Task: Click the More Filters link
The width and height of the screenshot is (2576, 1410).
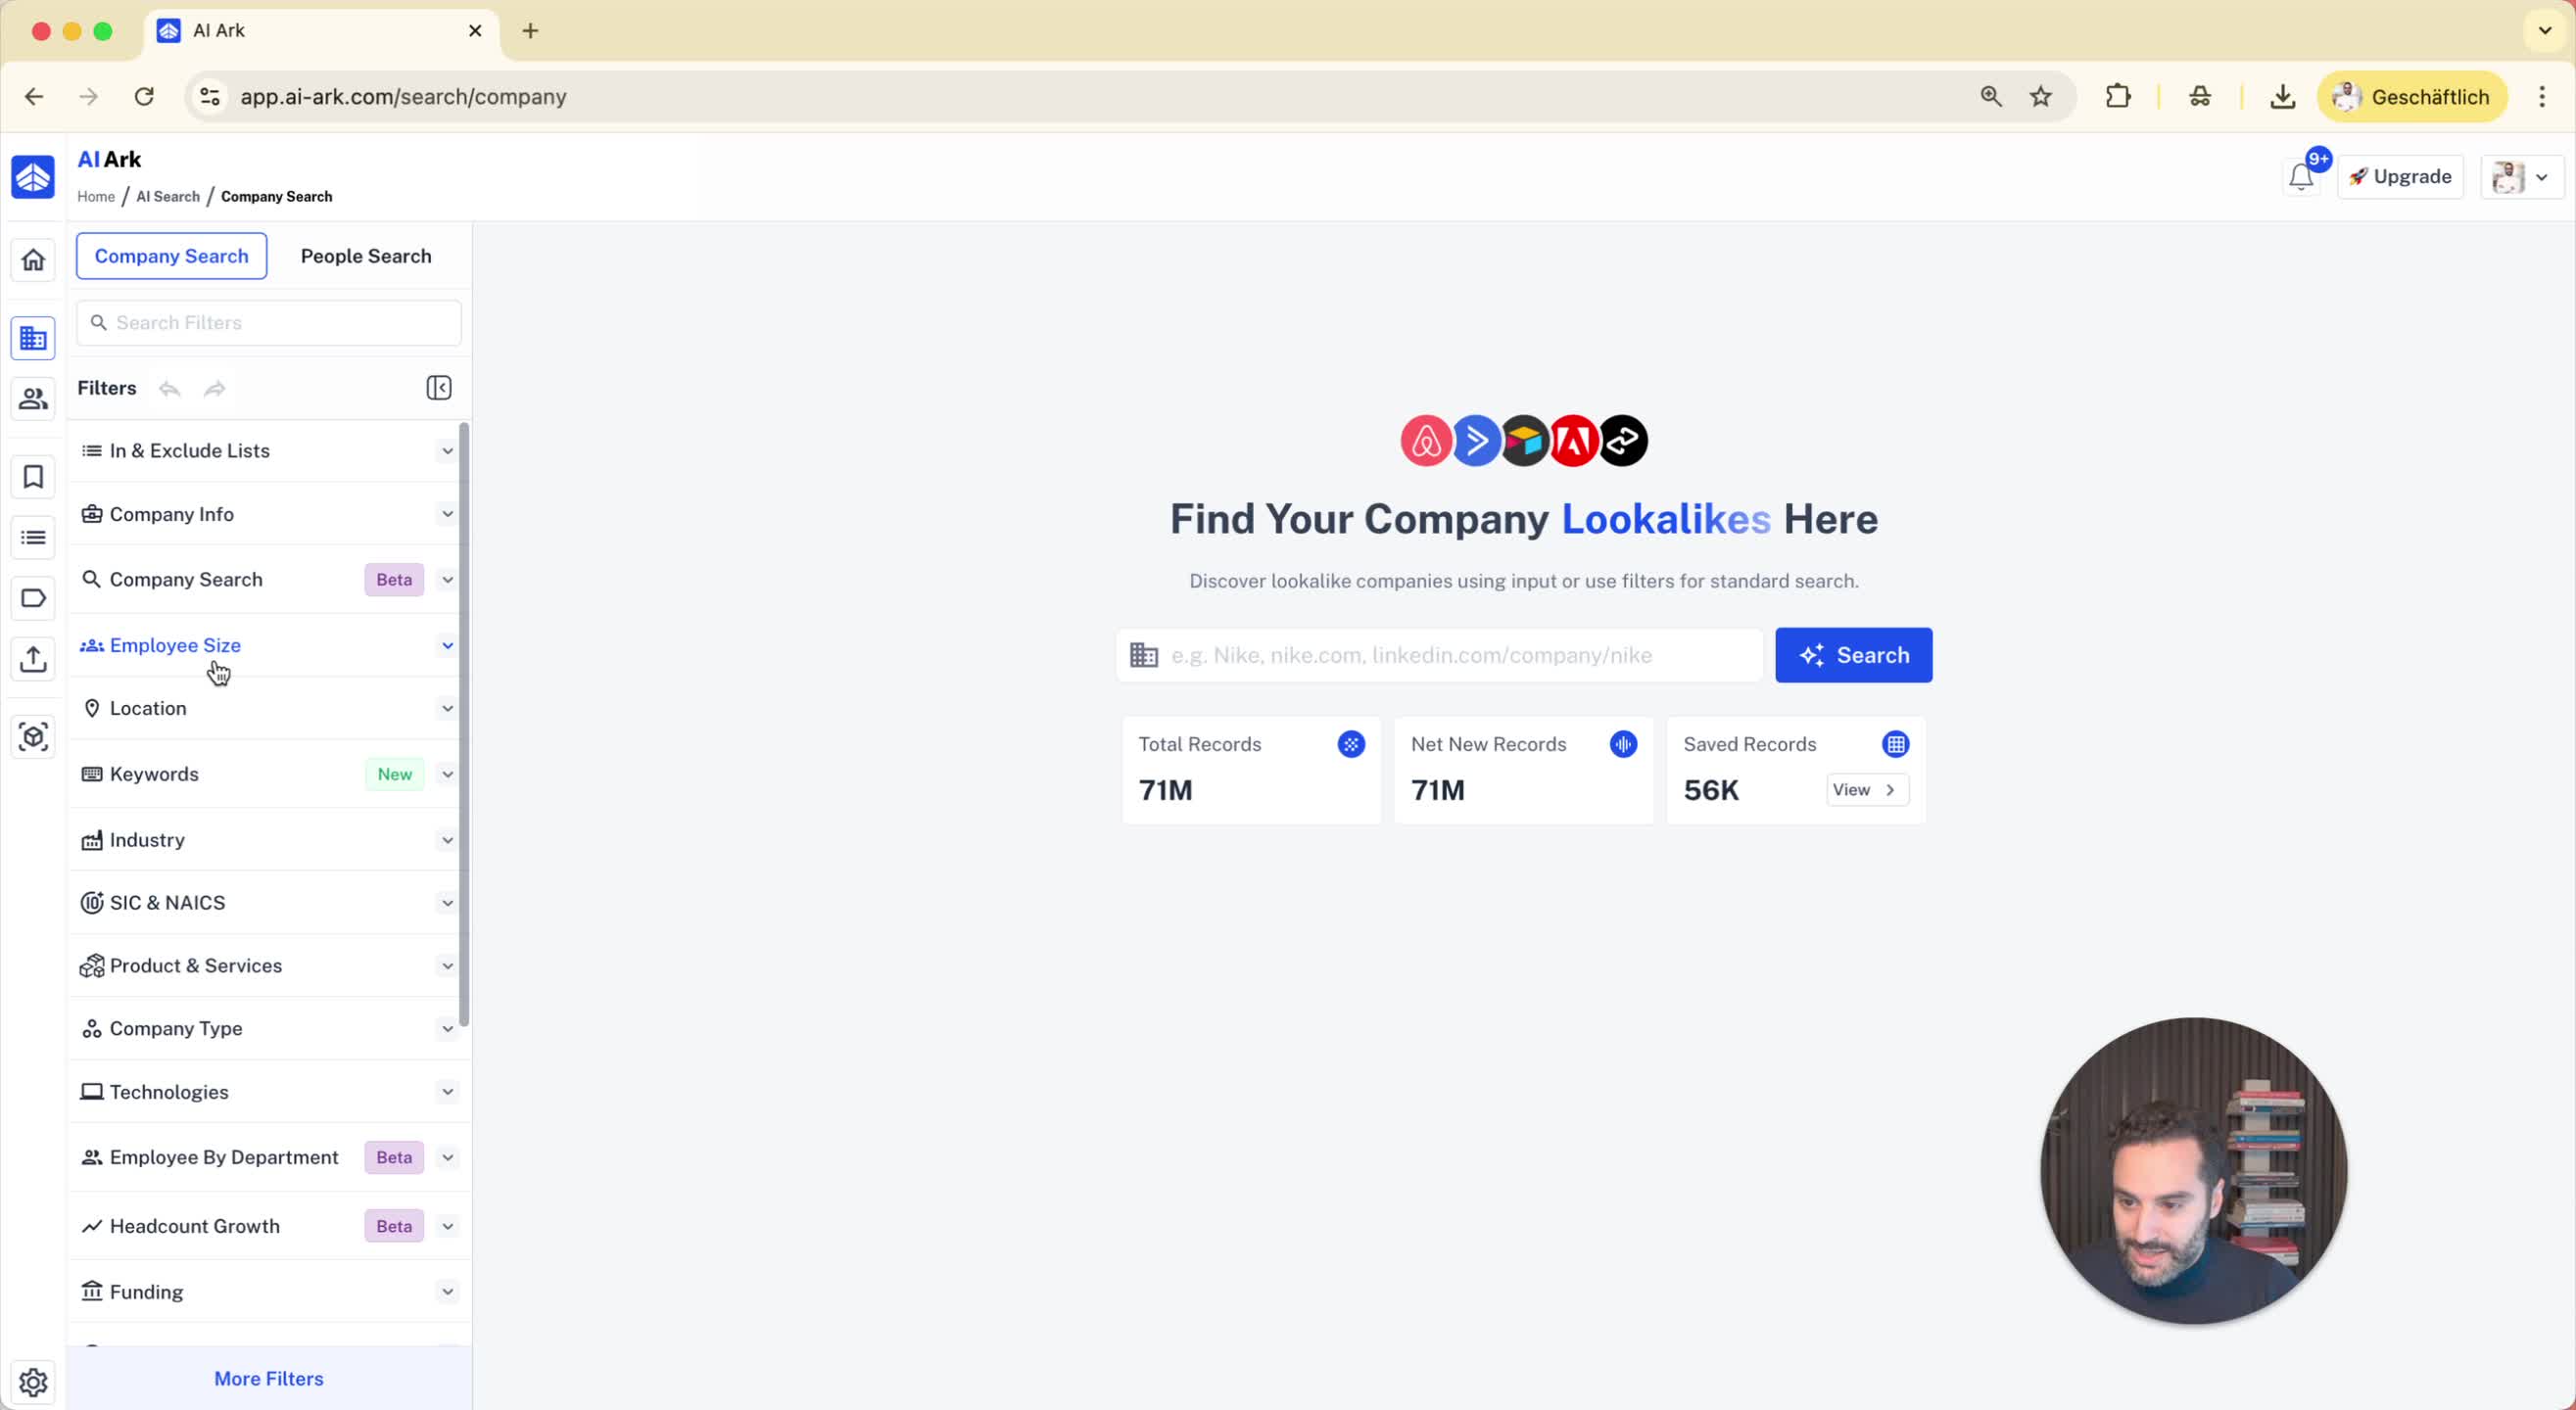Action: (x=268, y=1378)
